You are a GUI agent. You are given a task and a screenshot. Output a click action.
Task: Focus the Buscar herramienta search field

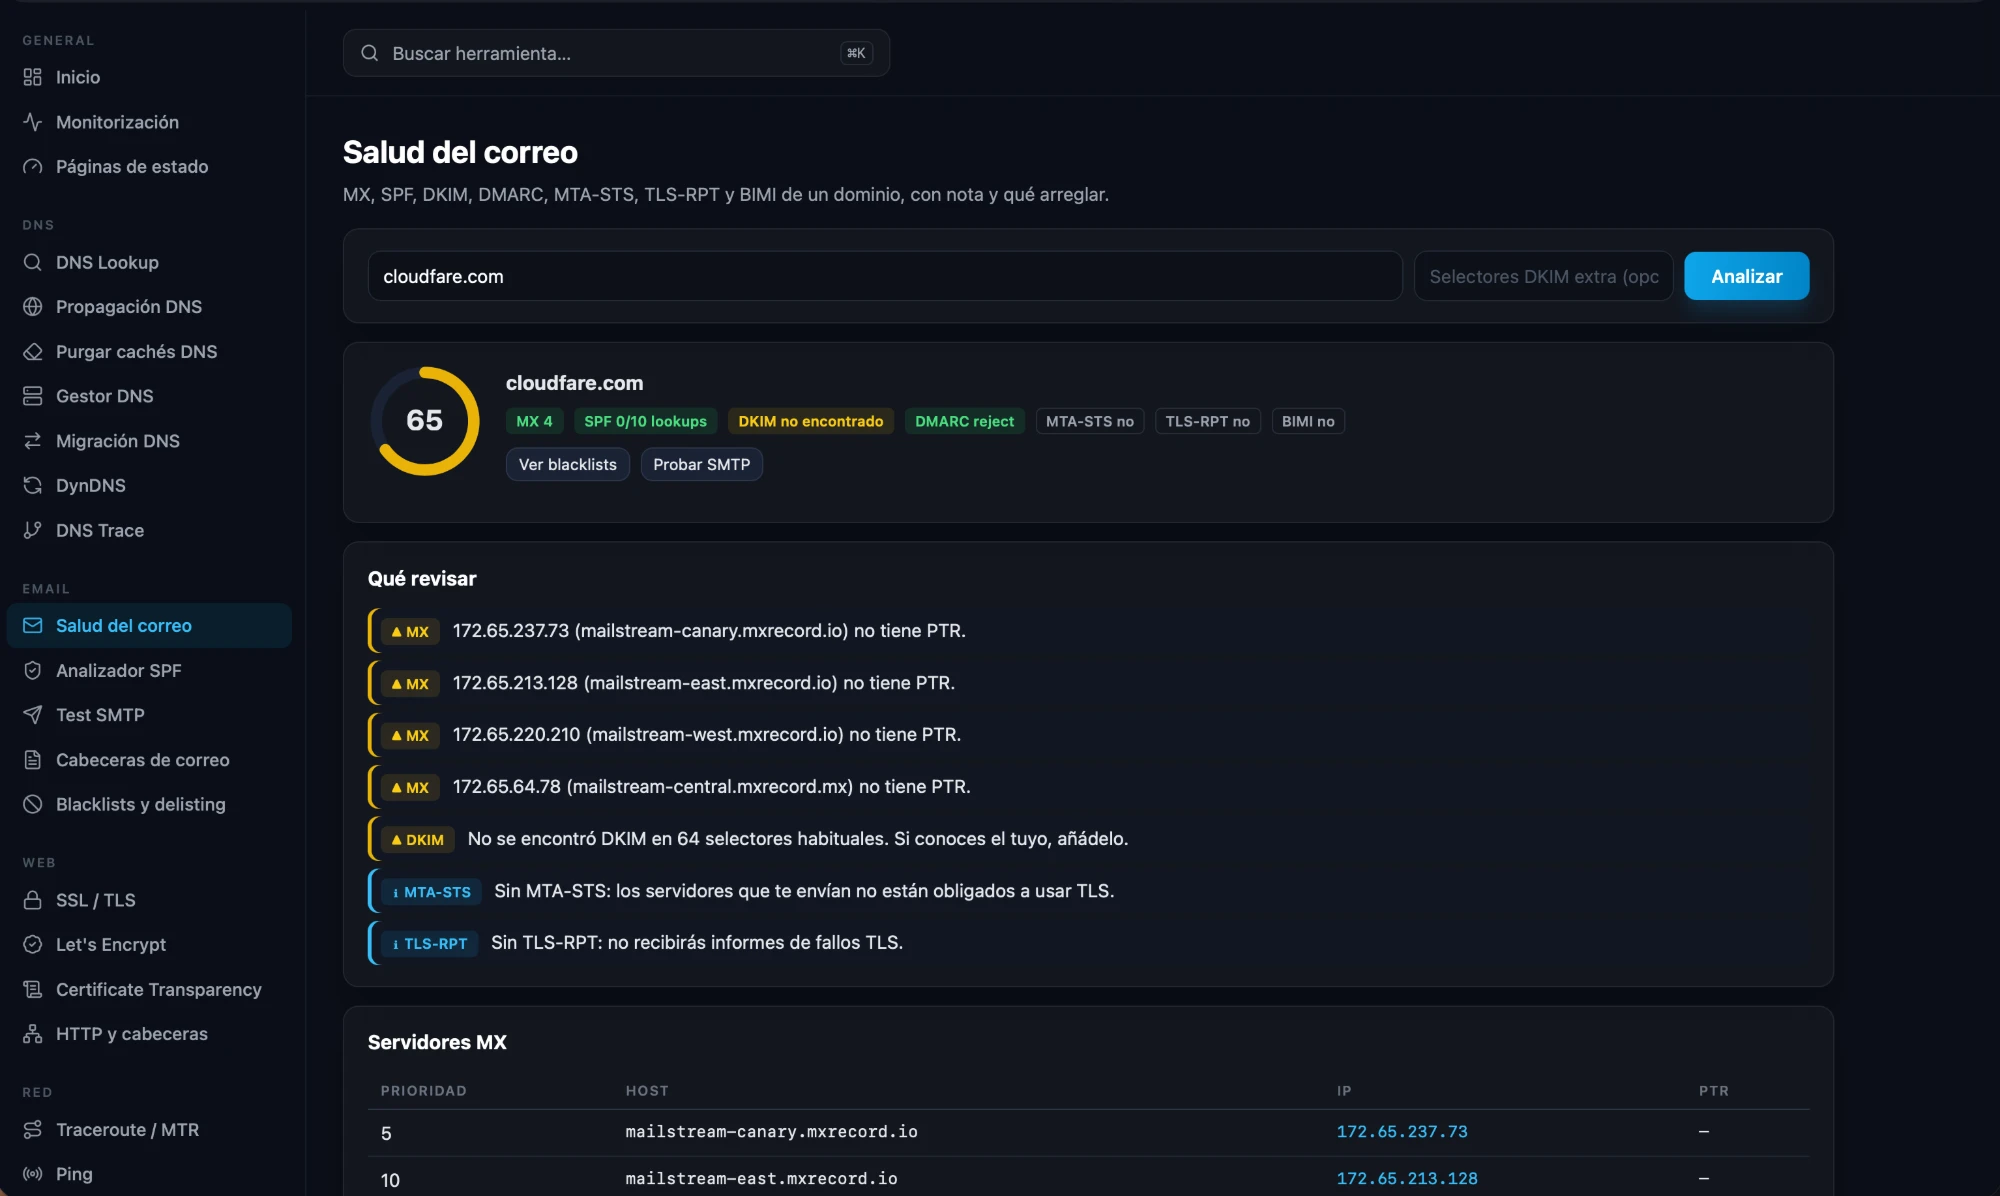pos(616,53)
